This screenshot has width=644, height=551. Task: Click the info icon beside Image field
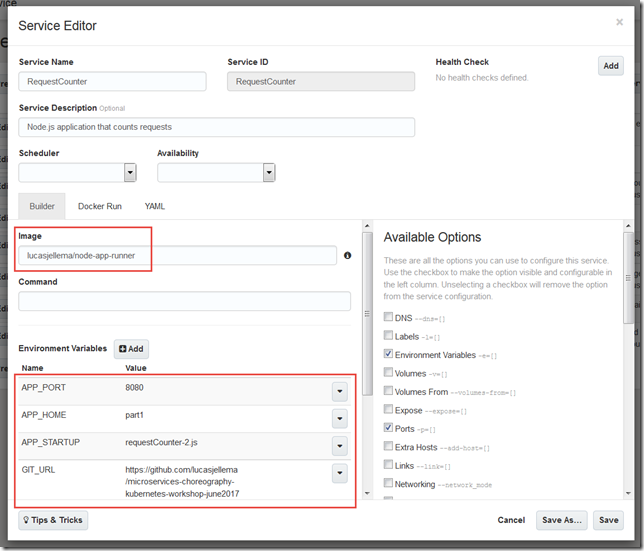[347, 256]
